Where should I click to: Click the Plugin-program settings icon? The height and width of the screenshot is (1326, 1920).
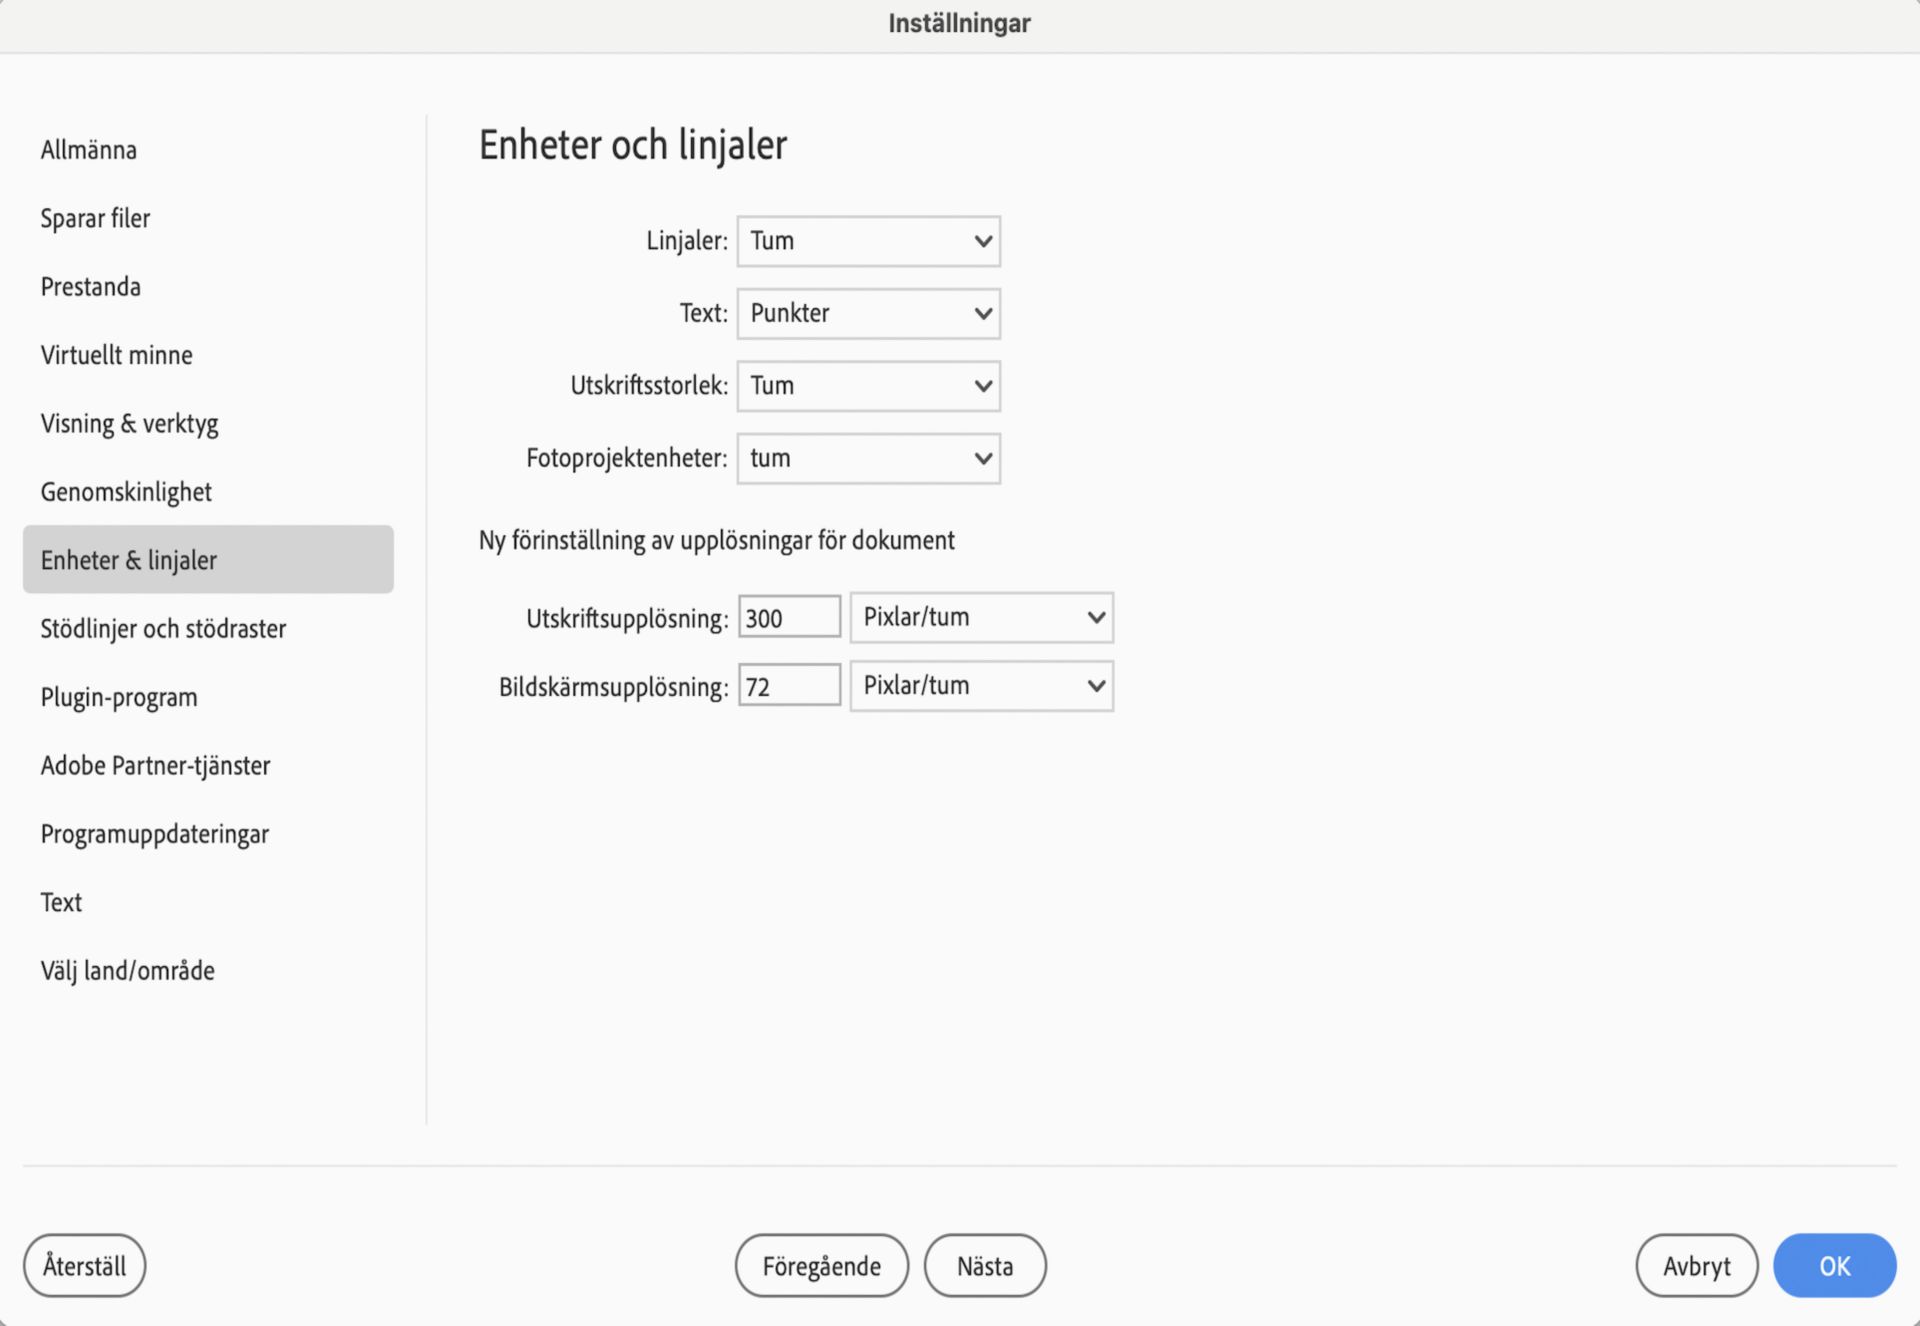point(120,696)
